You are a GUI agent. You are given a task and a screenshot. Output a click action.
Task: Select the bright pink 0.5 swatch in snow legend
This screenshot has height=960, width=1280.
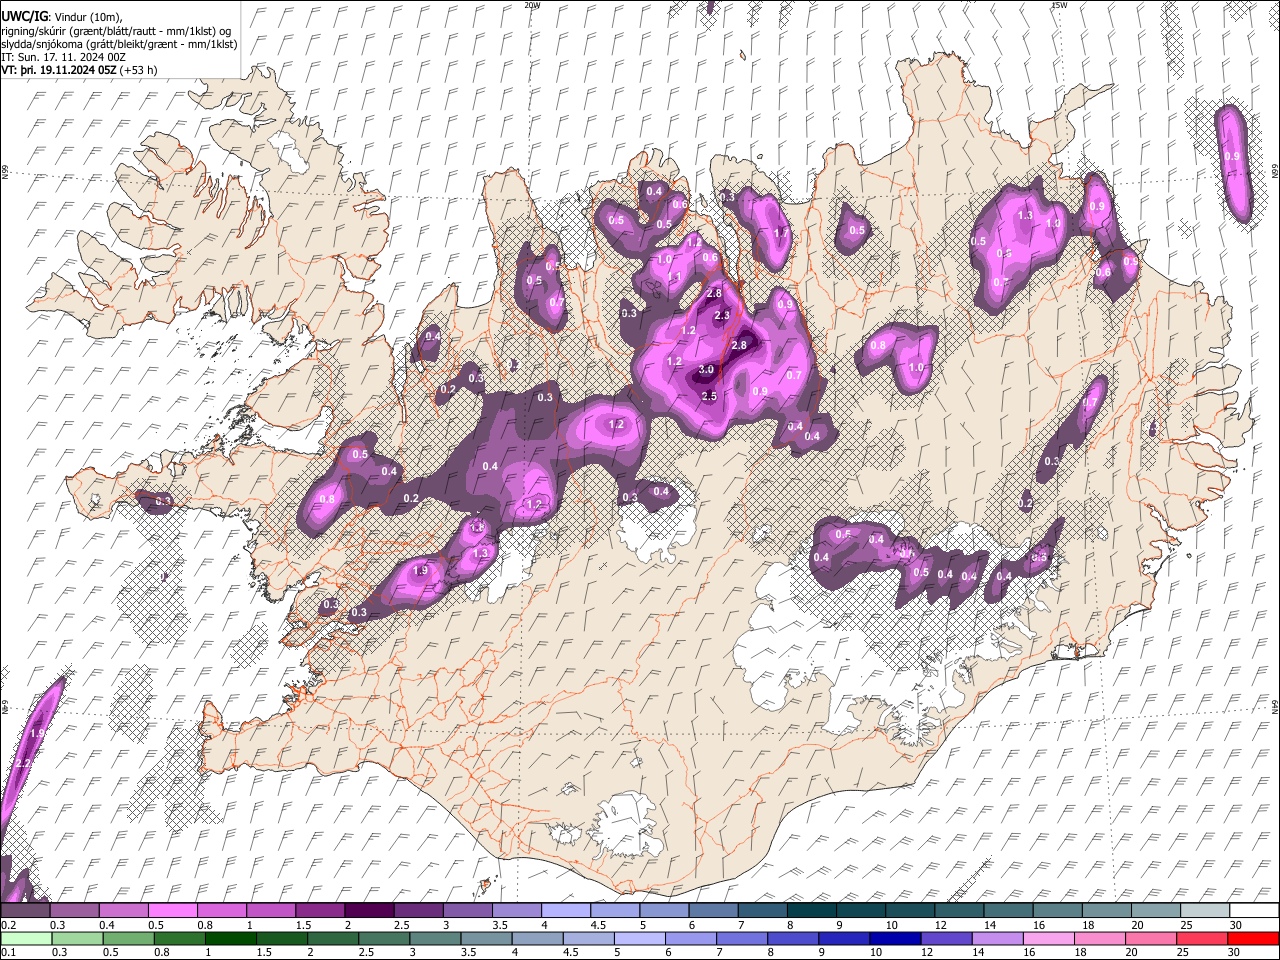(172, 910)
